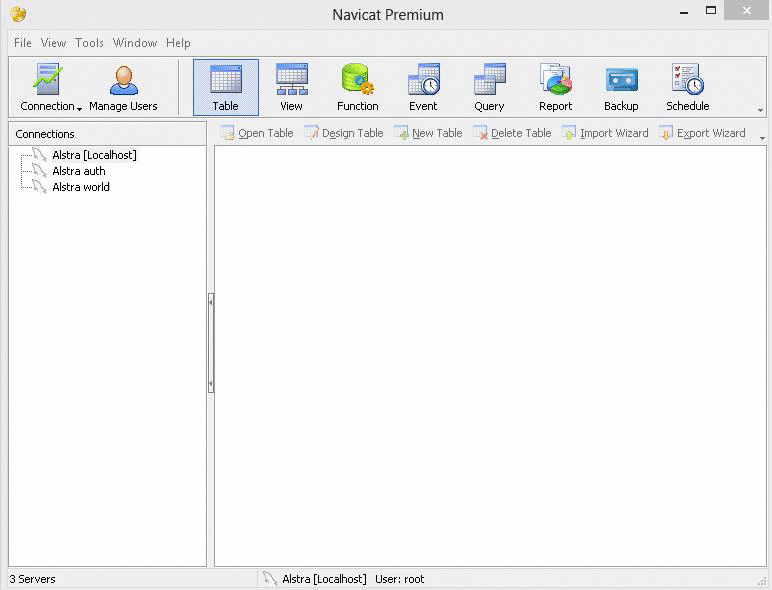Open the View menu in menu bar
This screenshot has height=590, width=772.
click(x=53, y=43)
